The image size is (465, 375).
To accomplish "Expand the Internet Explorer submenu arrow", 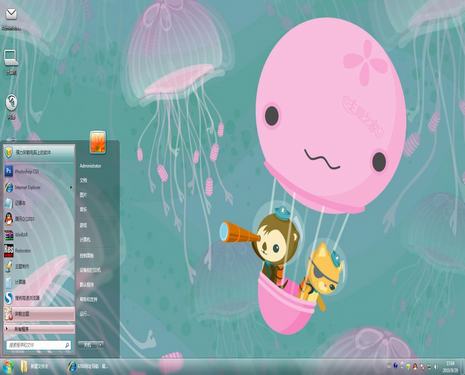I will pos(71,188).
